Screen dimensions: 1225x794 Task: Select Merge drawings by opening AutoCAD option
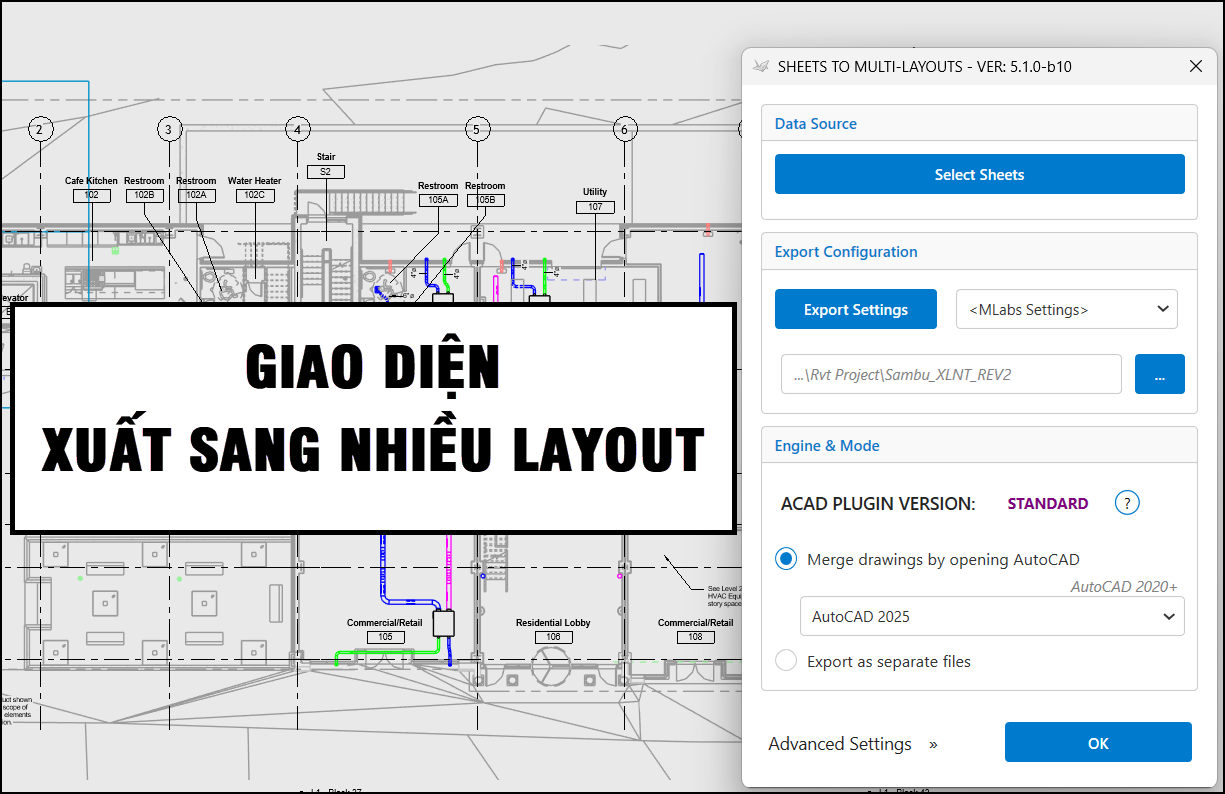coord(785,558)
